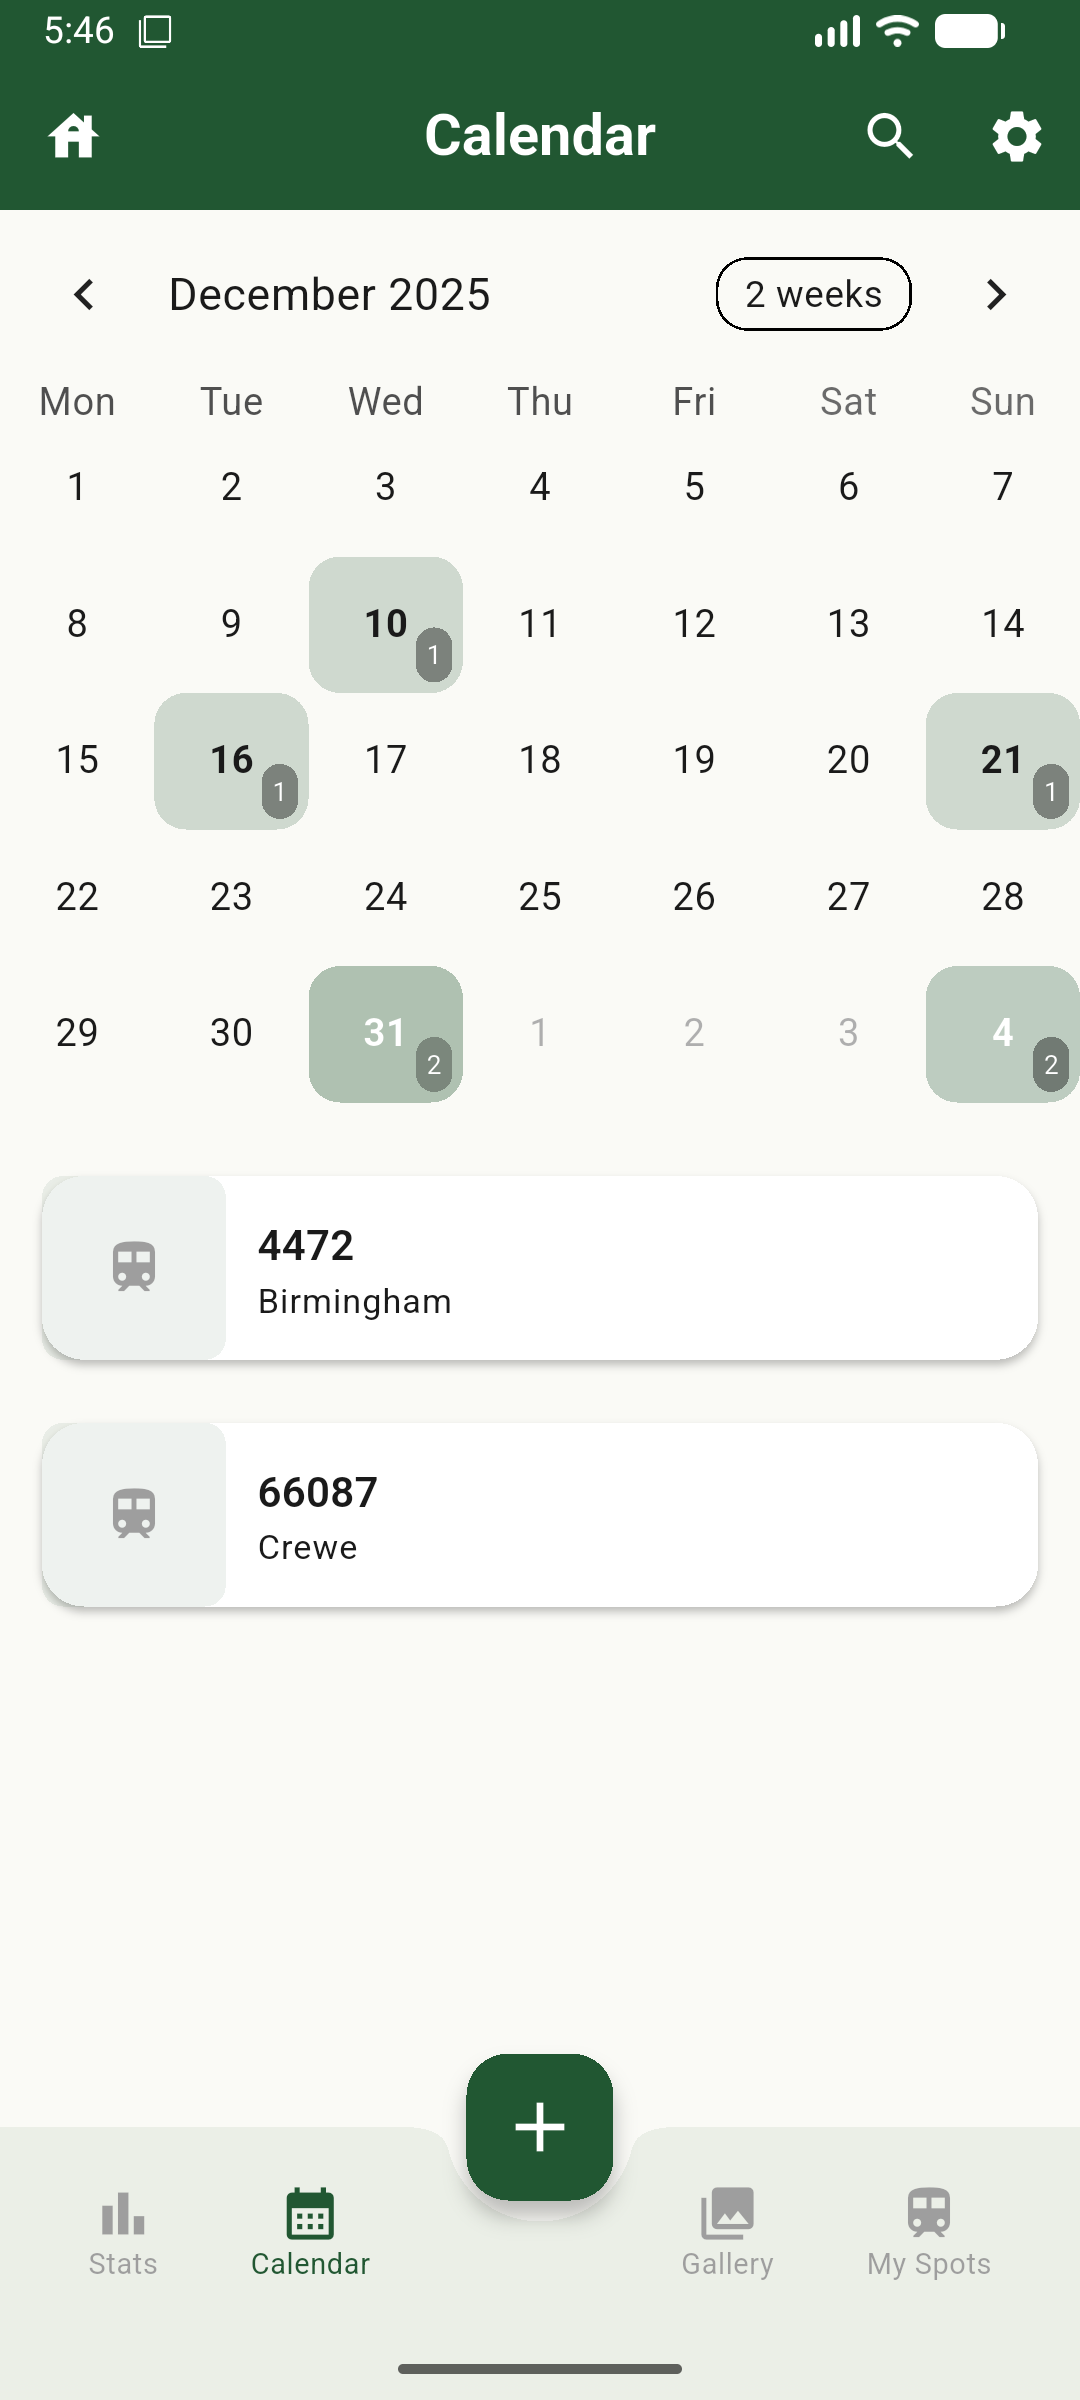Select the Calendar tab in bottom bar
Image resolution: width=1080 pixels, height=2400 pixels.
coord(310,2232)
